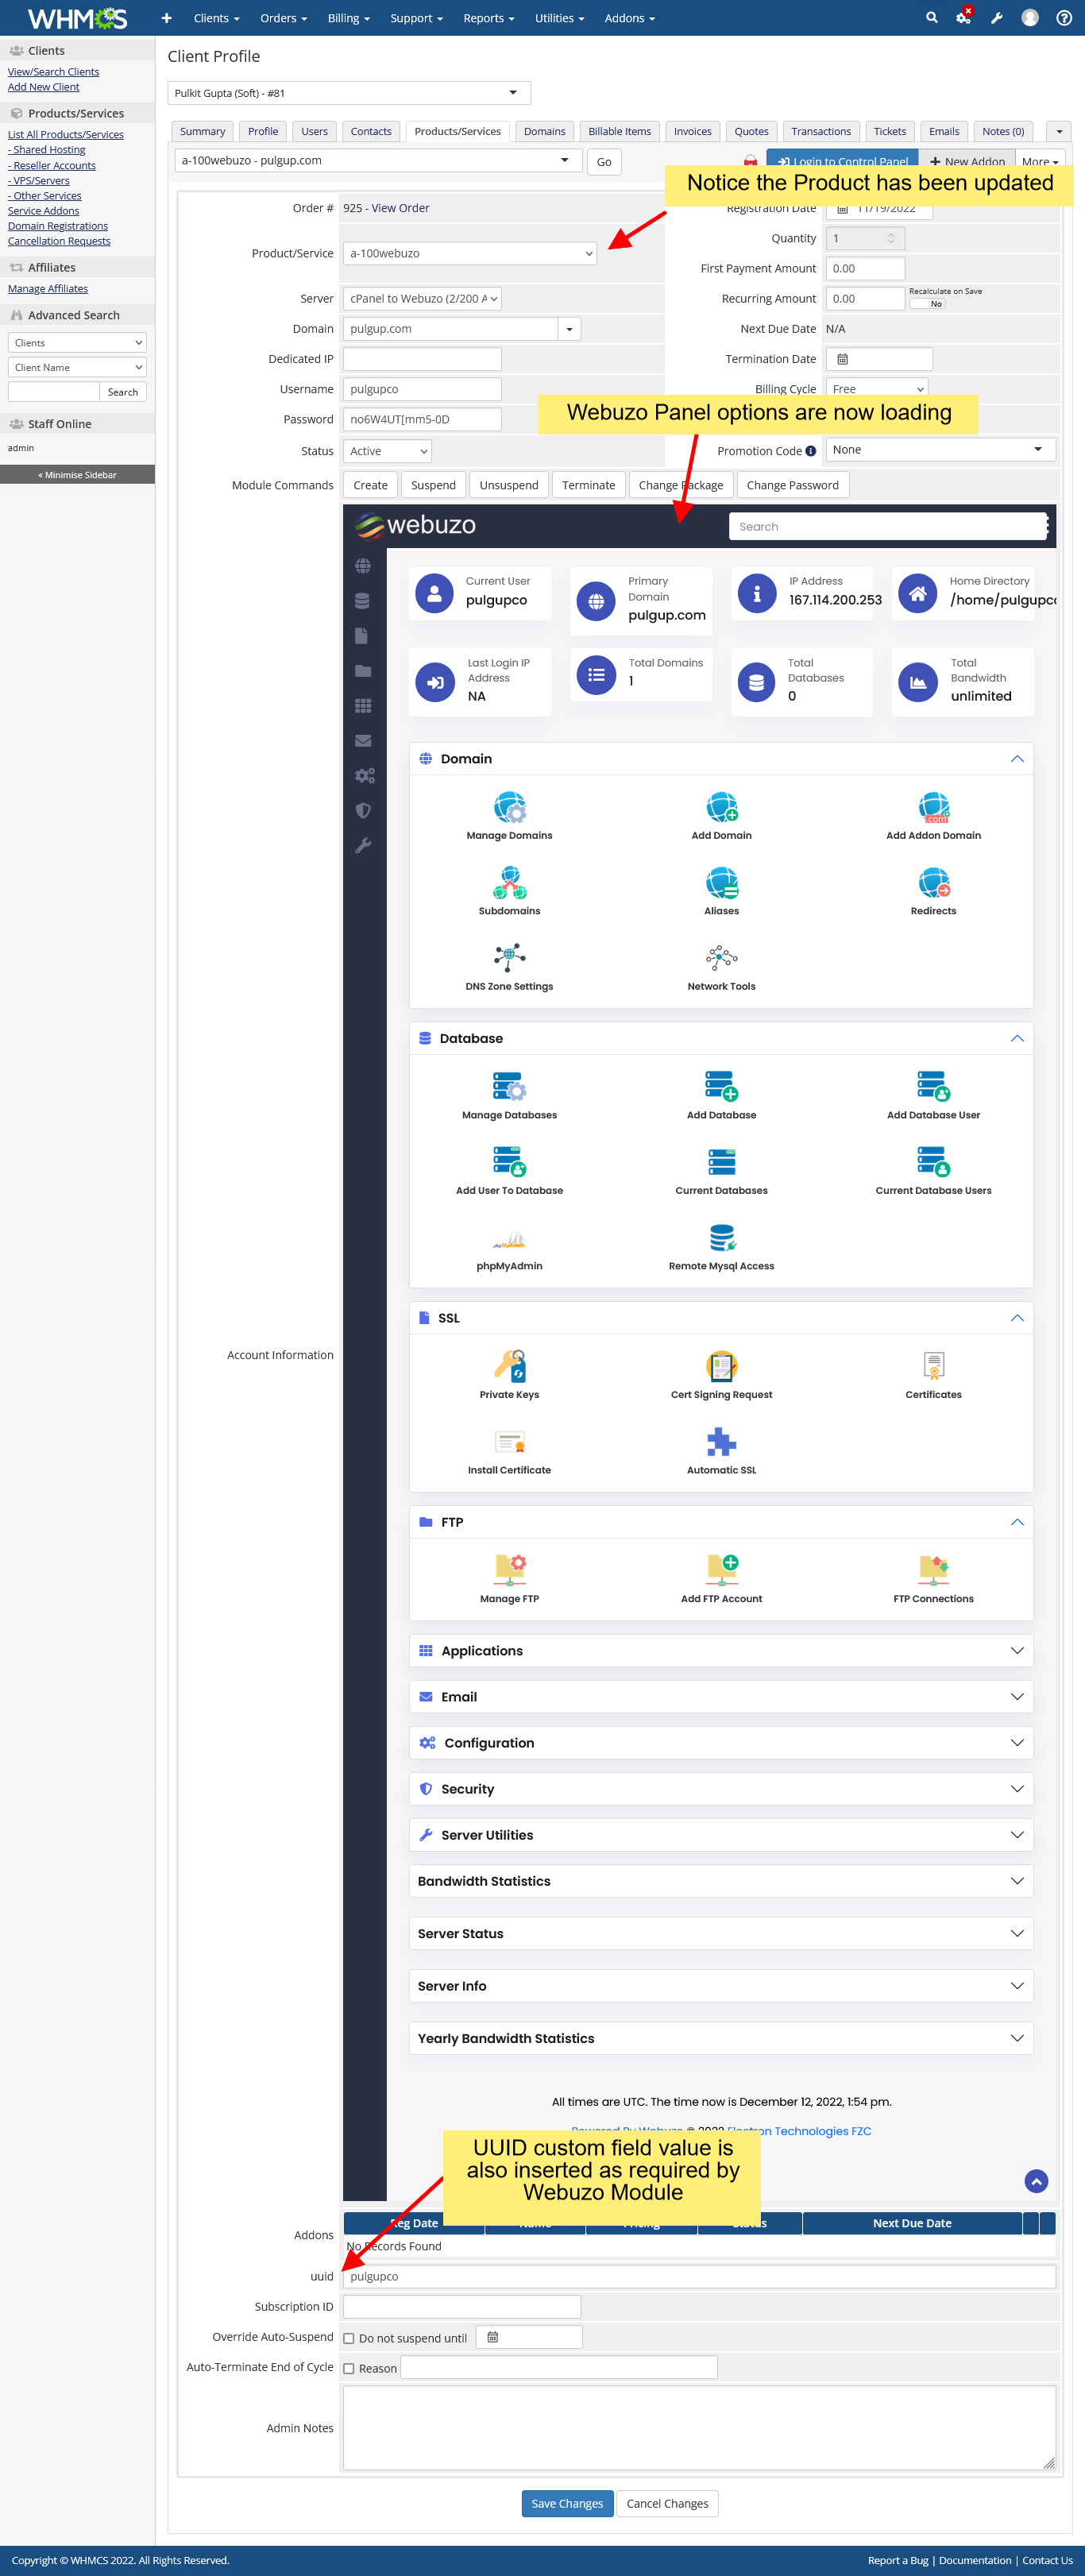Switch to the Invoices tab
This screenshot has width=1085, height=2576.
pyautogui.click(x=692, y=131)
